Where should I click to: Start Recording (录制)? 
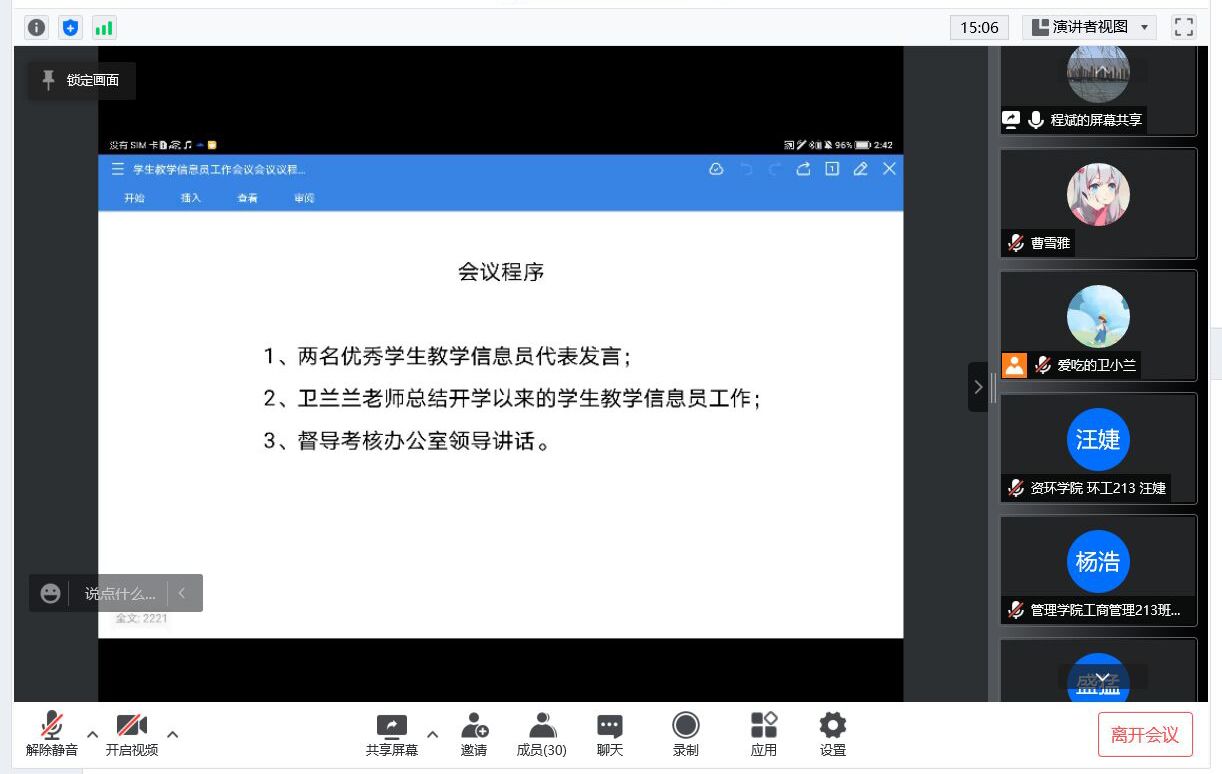pos(685,735)
